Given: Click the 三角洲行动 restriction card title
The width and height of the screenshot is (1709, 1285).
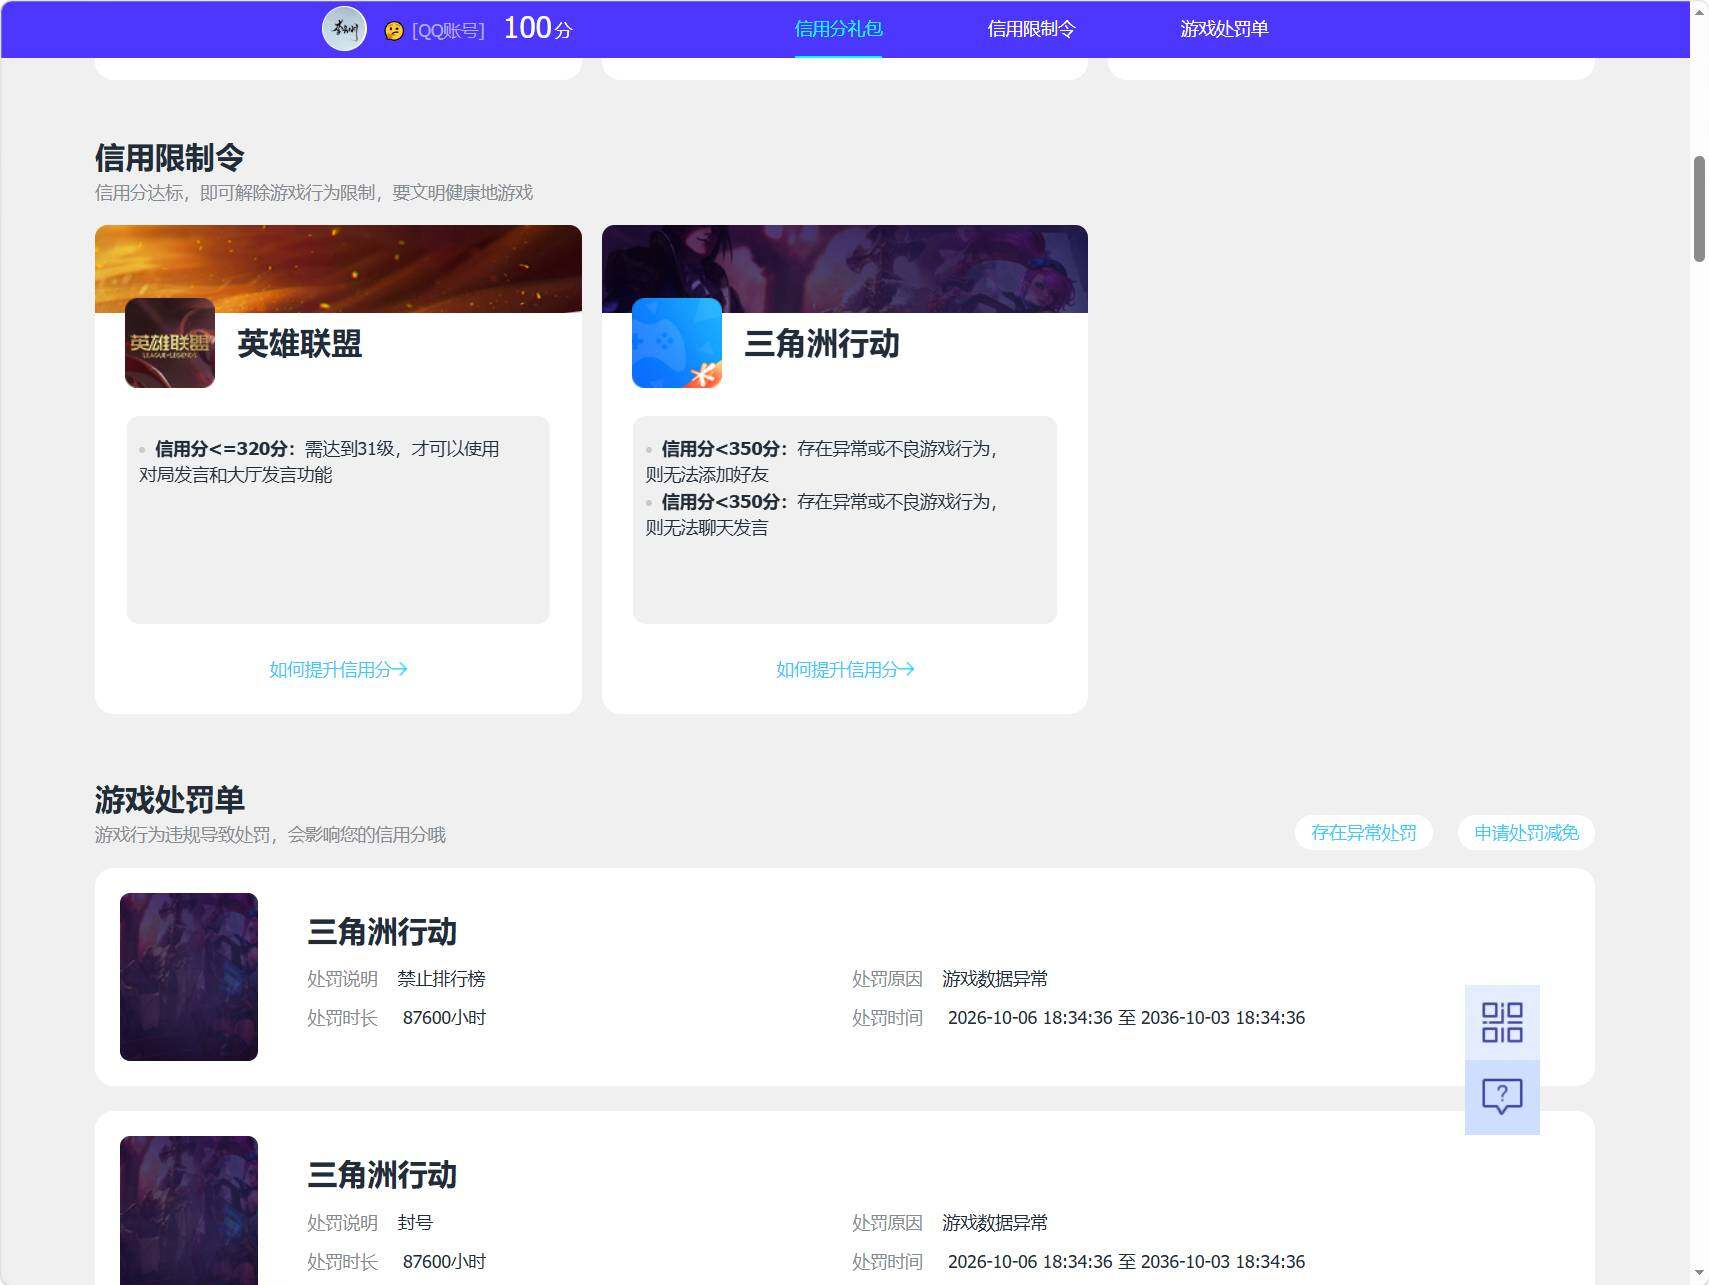Looking at the screenshot, I should click(x=822, y=343).
